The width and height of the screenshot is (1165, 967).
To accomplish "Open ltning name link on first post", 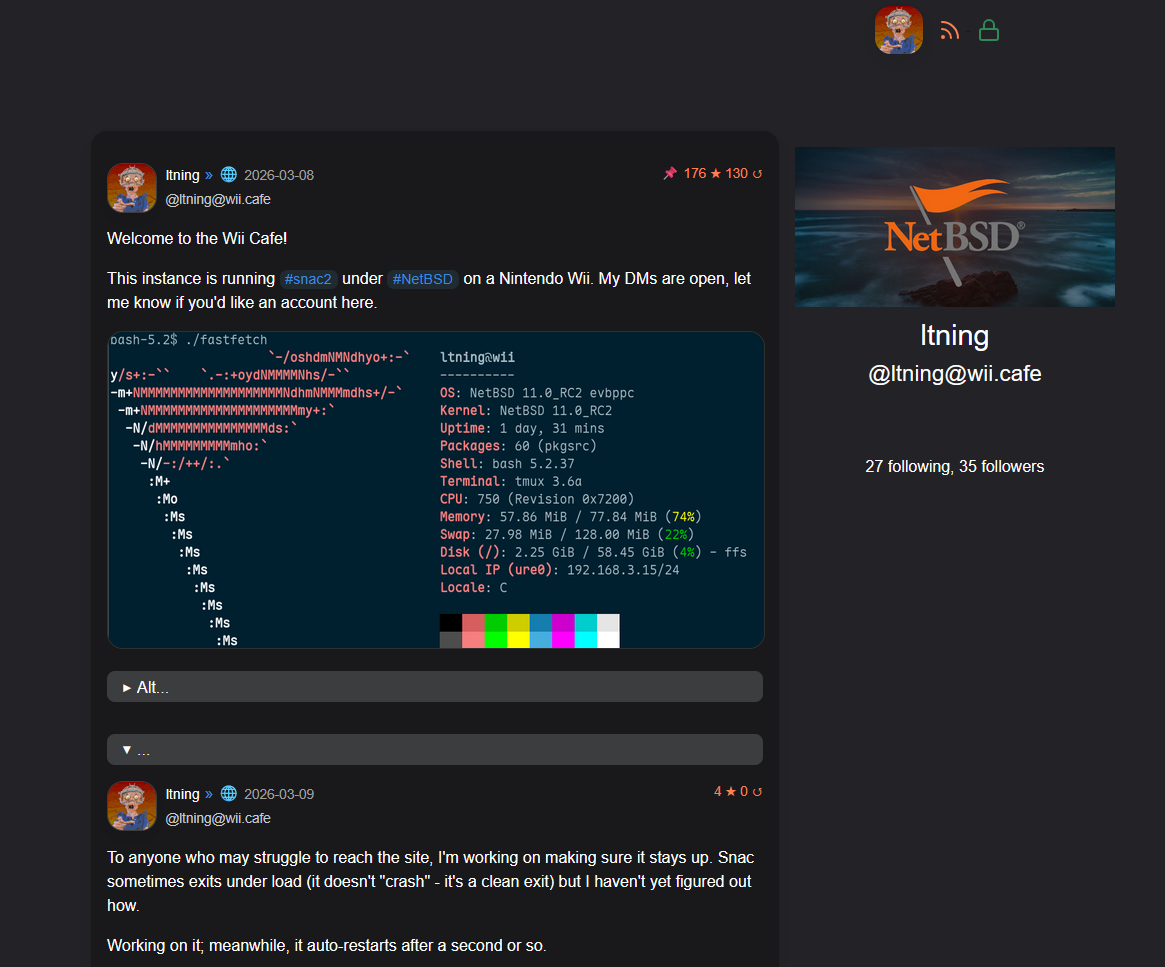I will coord(182,175).
